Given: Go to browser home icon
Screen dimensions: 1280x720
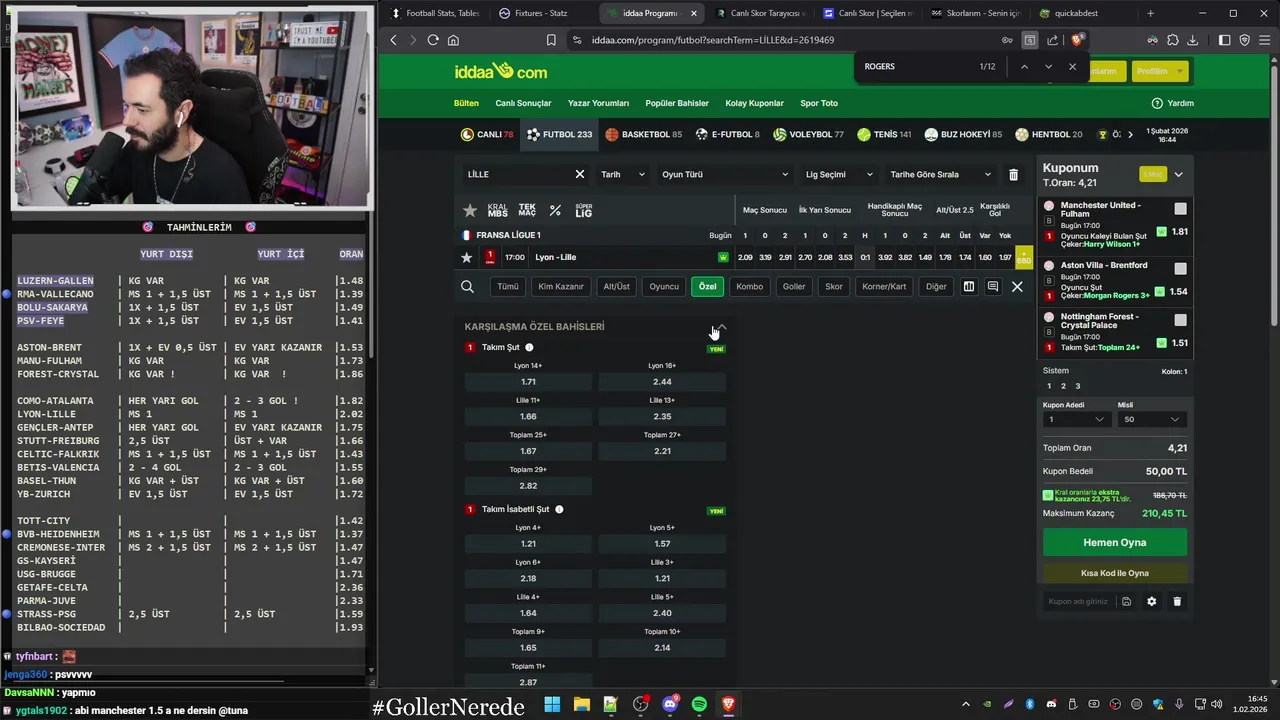Looking at the screenshot, I should pyautogui.click(x=453, y=40).
